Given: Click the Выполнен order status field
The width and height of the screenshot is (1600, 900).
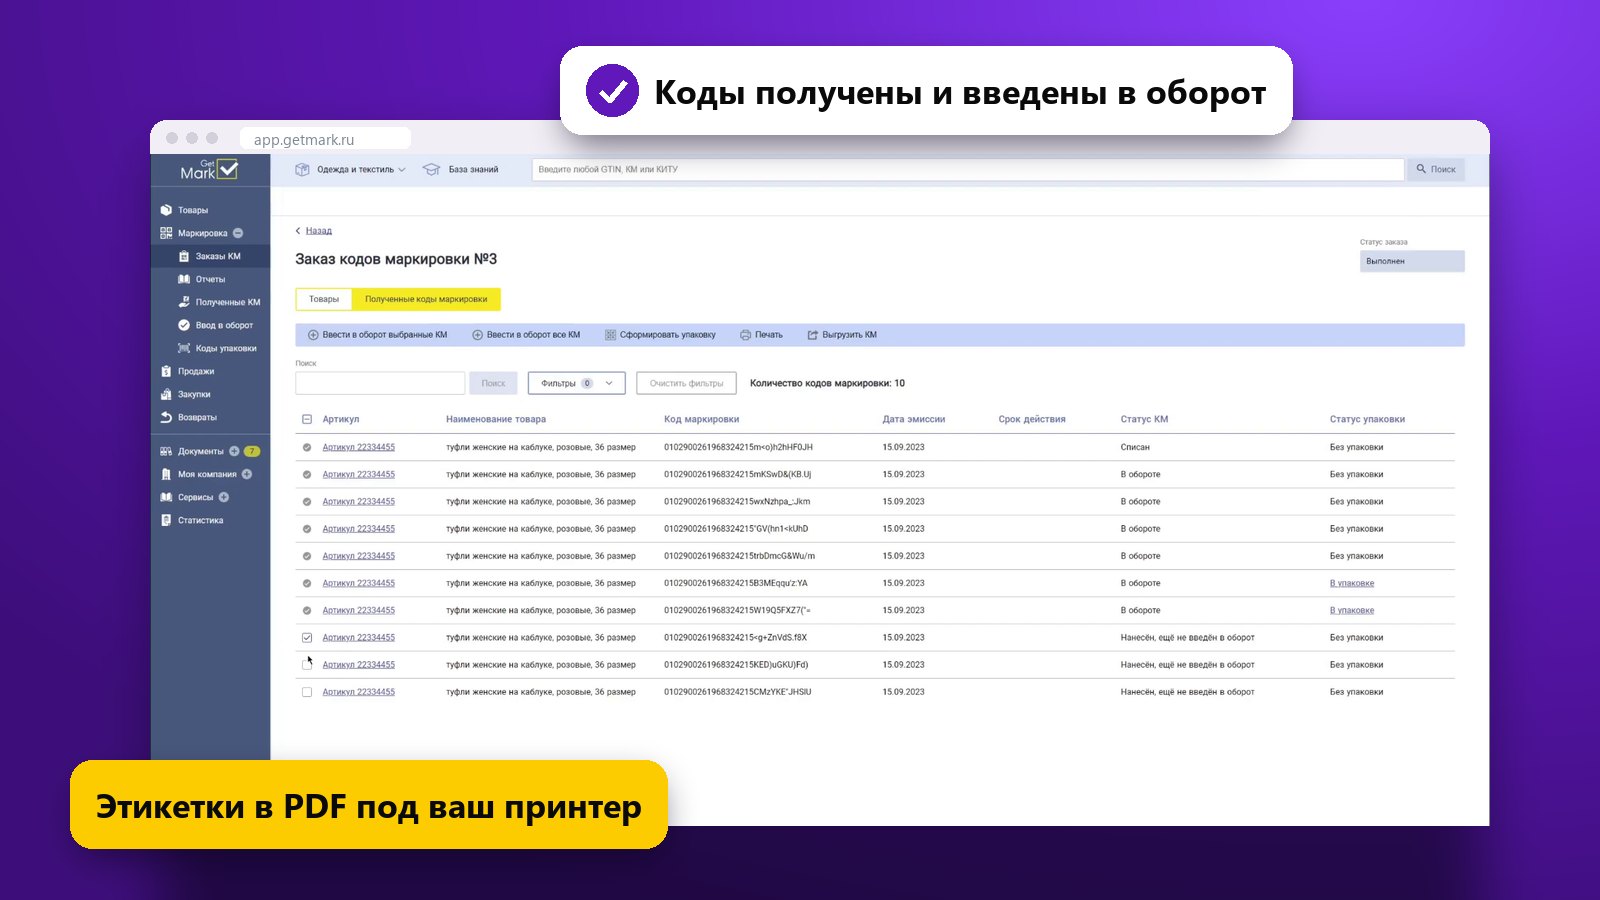Looking at the screenshot, I should pyautogui.click(x=1412, y=261).
